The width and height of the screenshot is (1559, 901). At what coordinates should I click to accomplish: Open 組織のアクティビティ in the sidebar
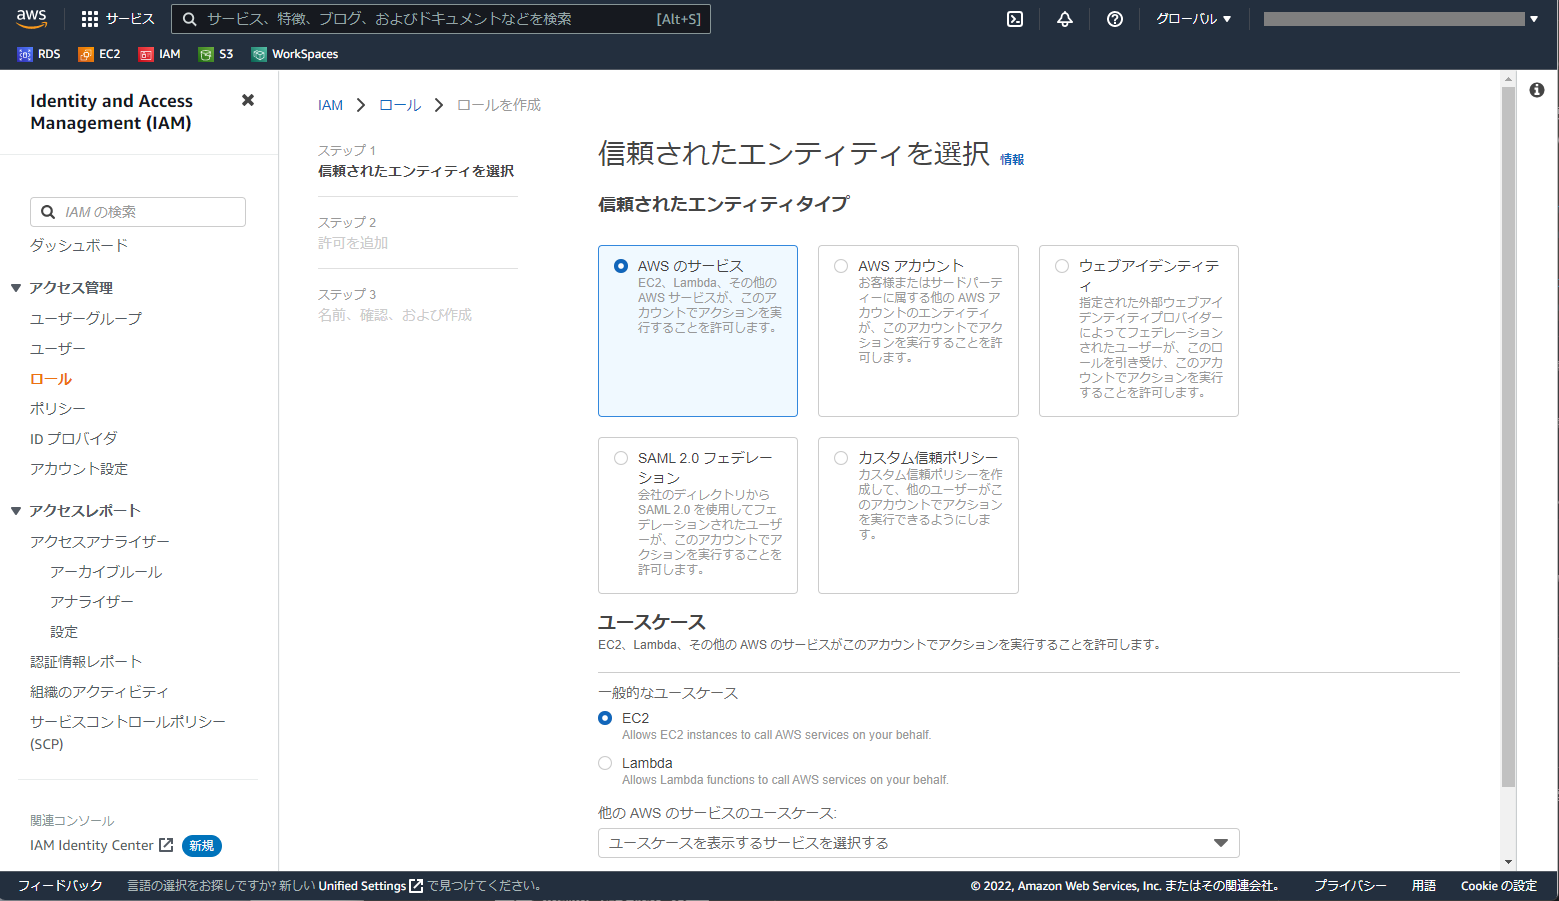[x=99, y=692]
